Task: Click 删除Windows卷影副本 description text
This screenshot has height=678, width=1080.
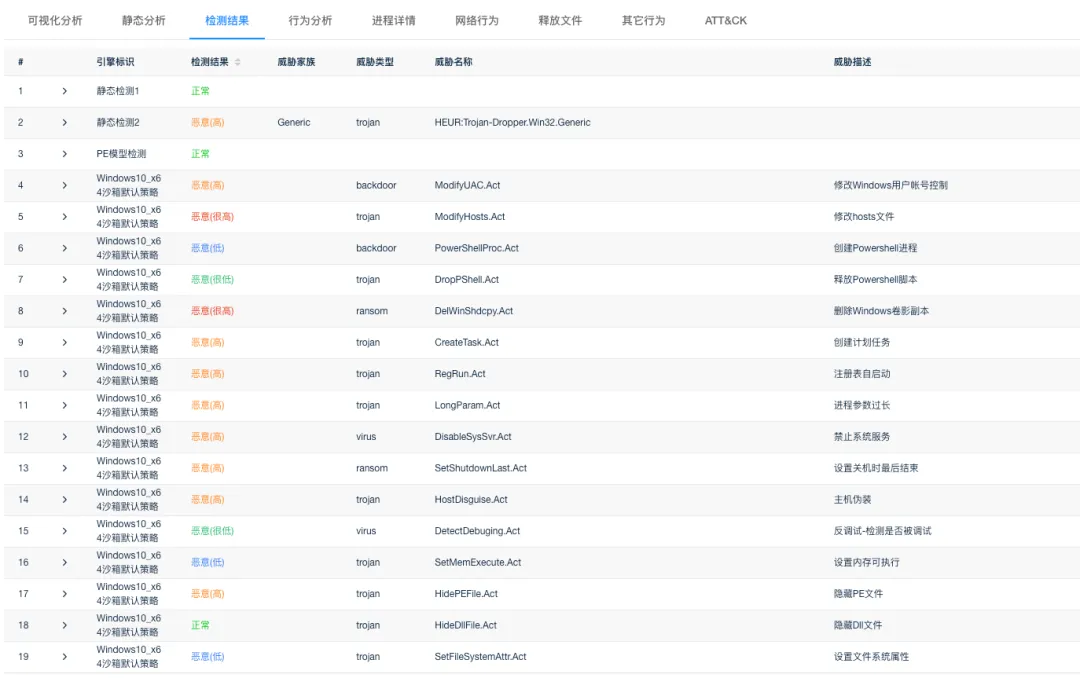Action: (x=881, y=311)
